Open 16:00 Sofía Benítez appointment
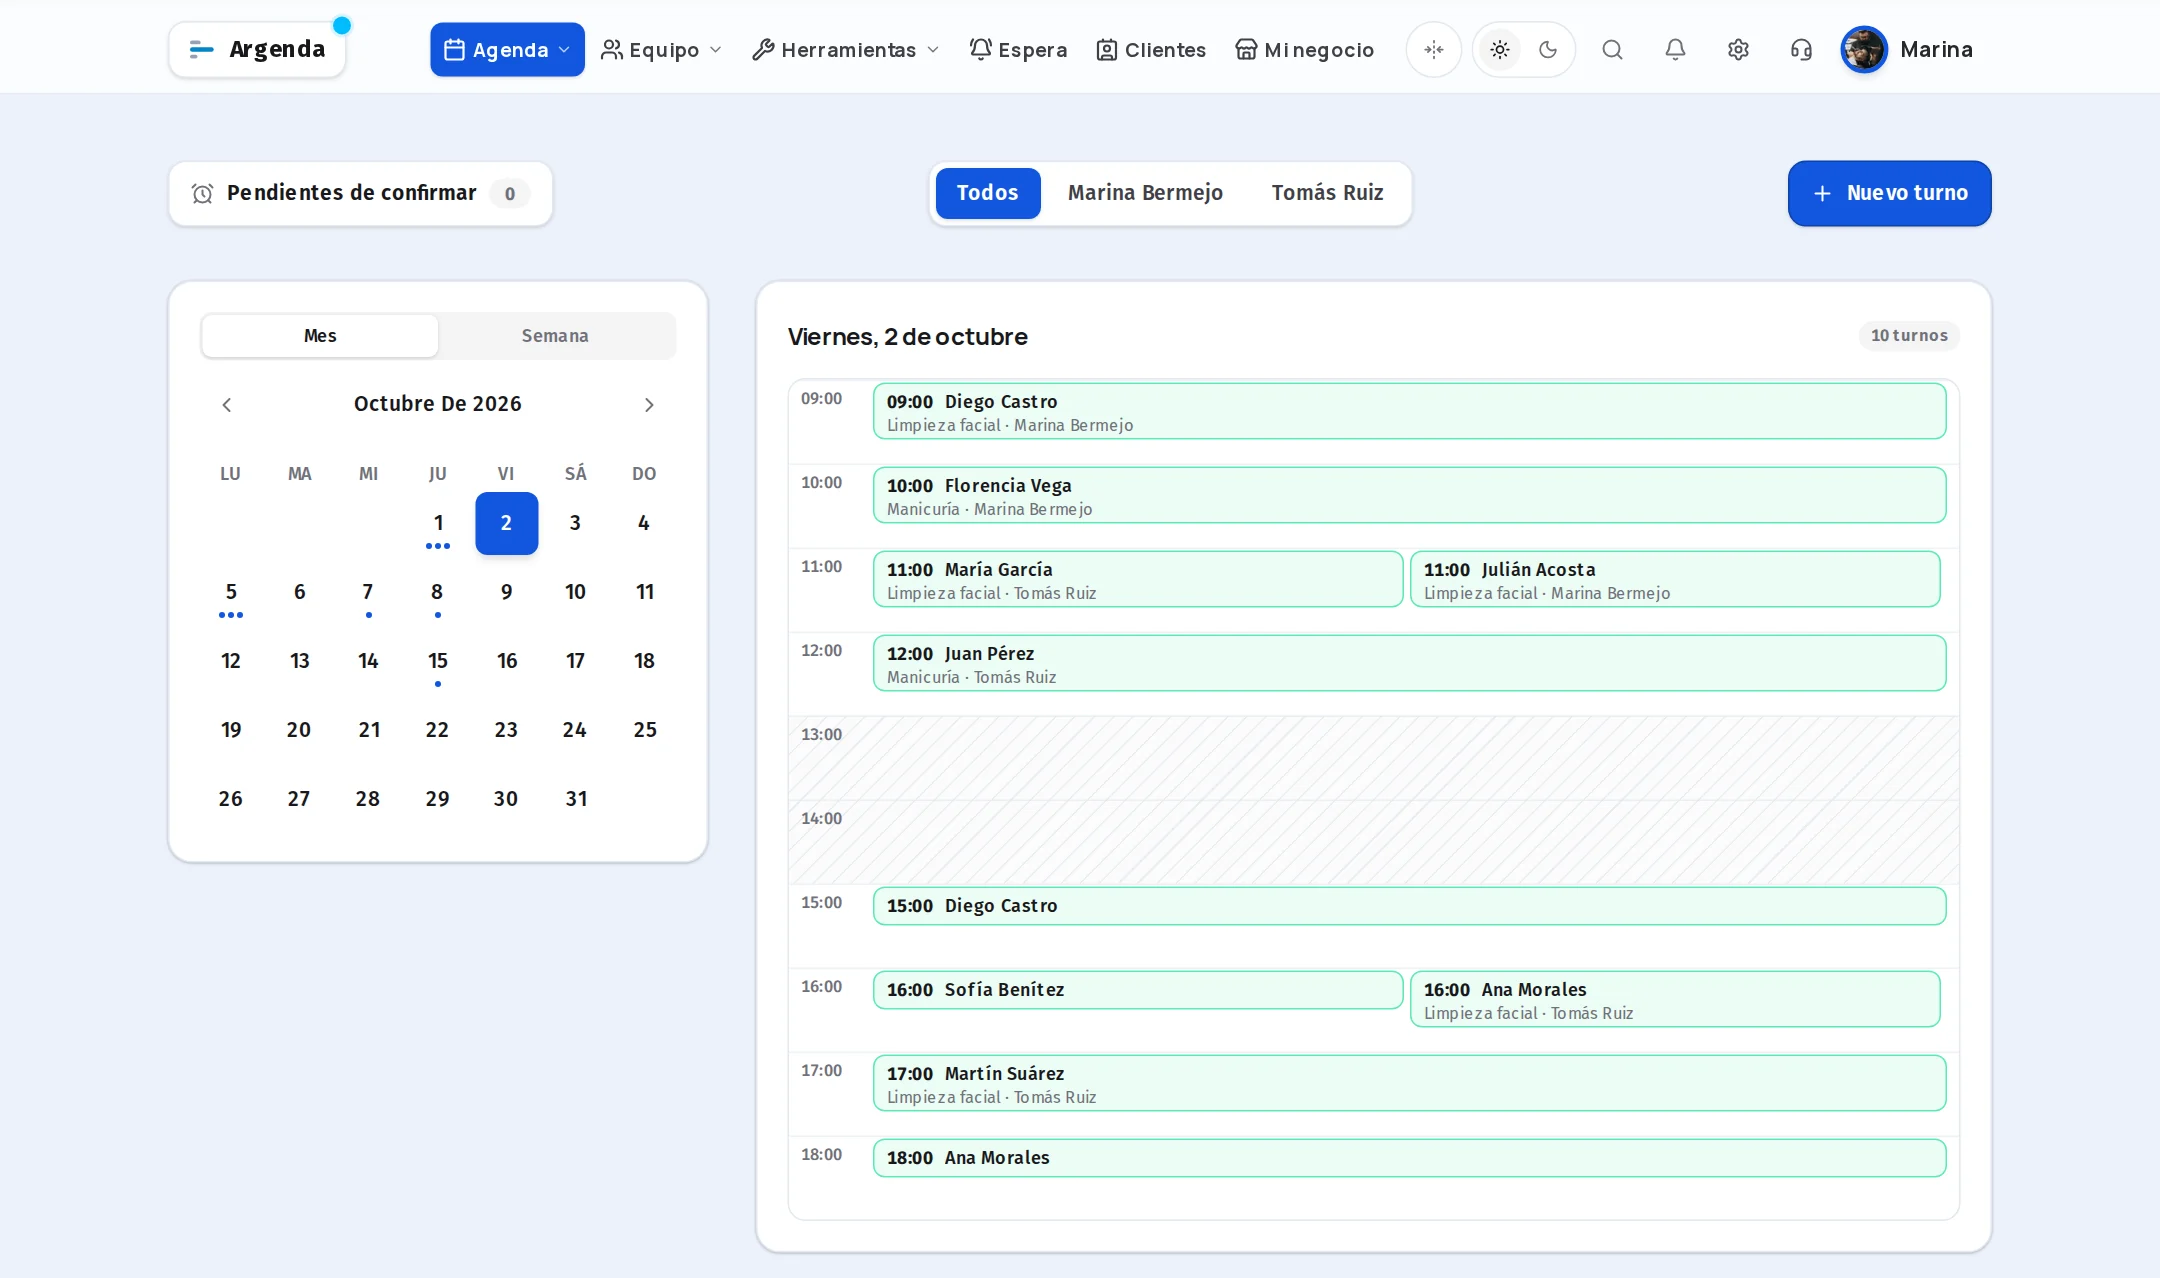 click(1138, 990)
